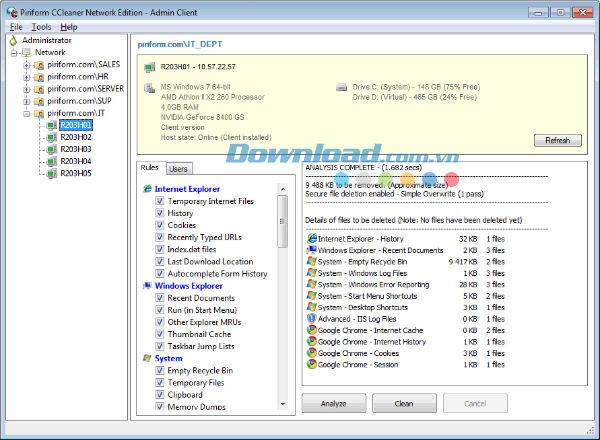Click the R203H01 computer icon in tree
Image resolution: width=600 pixels, height=440 pixels.
click(x=52, y=125)
